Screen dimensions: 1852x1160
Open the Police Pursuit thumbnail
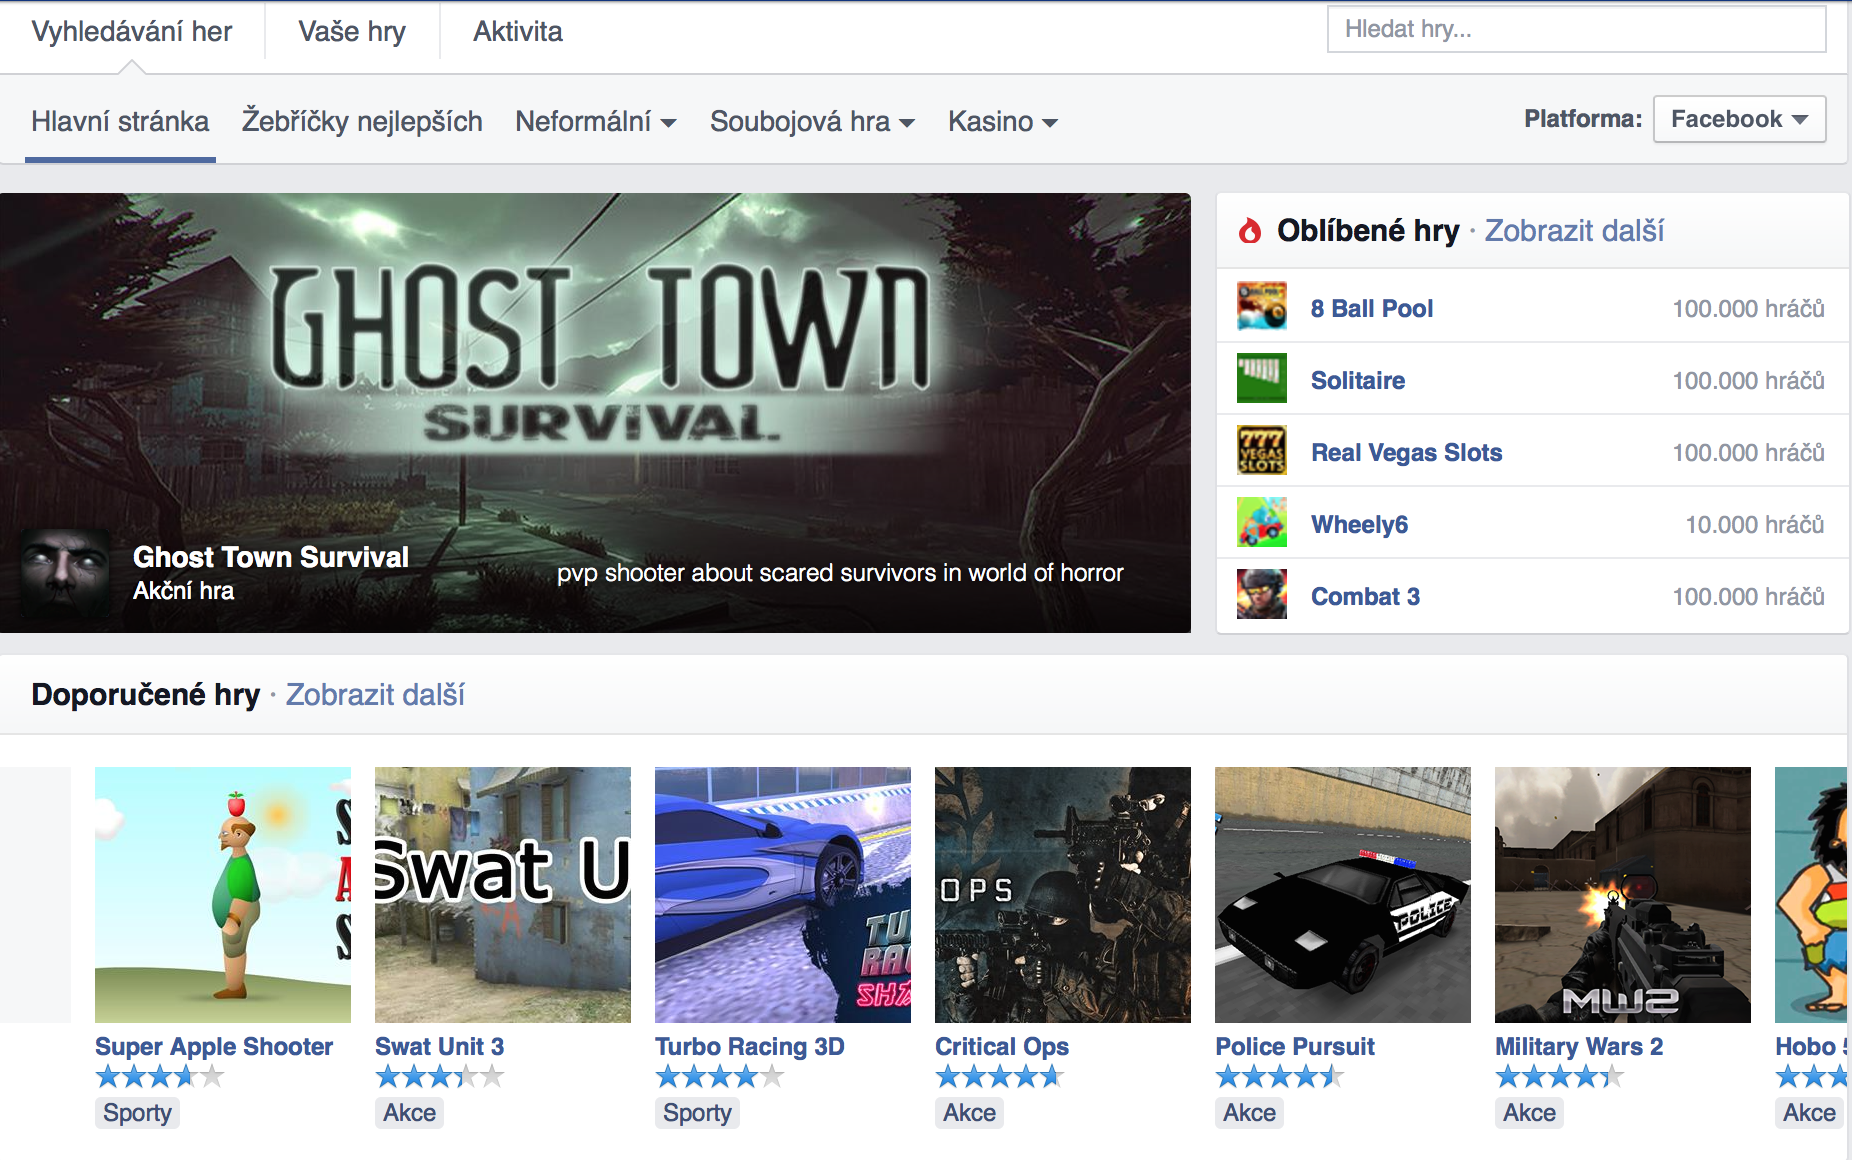(1343, 895)
